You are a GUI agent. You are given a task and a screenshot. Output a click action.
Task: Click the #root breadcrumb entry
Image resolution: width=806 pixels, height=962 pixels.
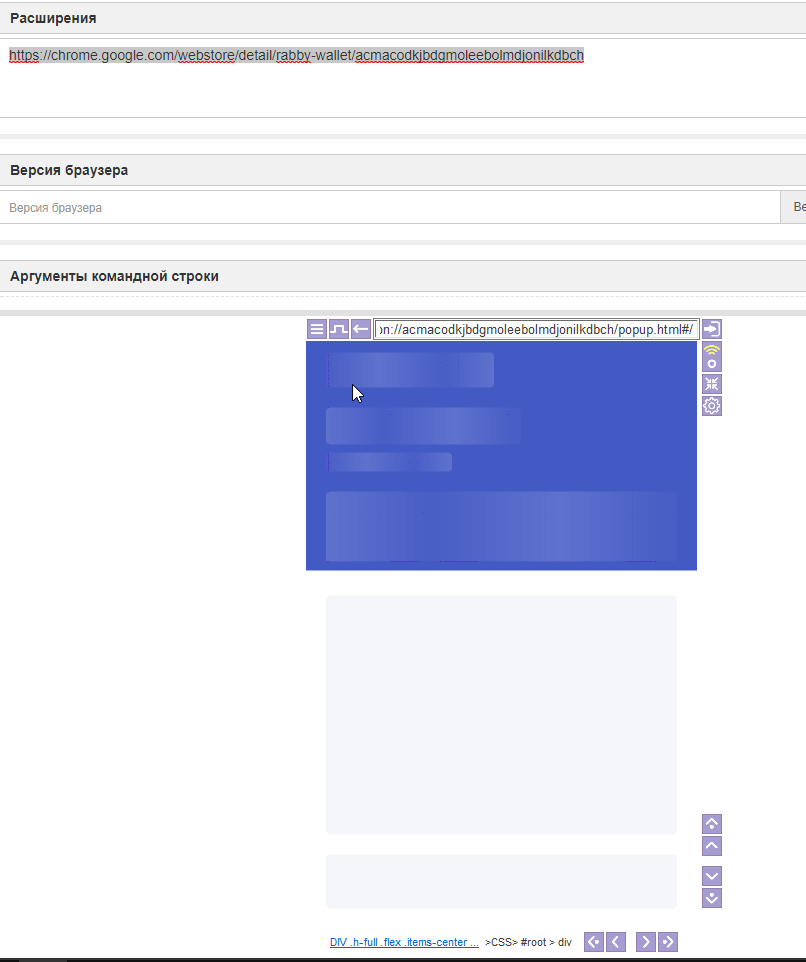point(532,941)
